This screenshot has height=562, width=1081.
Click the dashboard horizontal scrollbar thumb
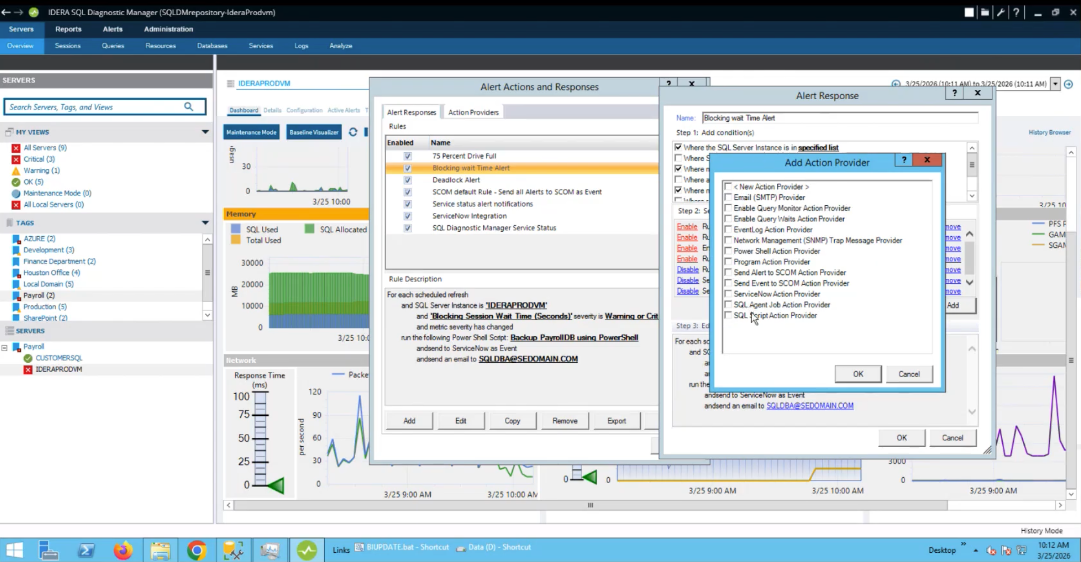click(x=590, y=505)
